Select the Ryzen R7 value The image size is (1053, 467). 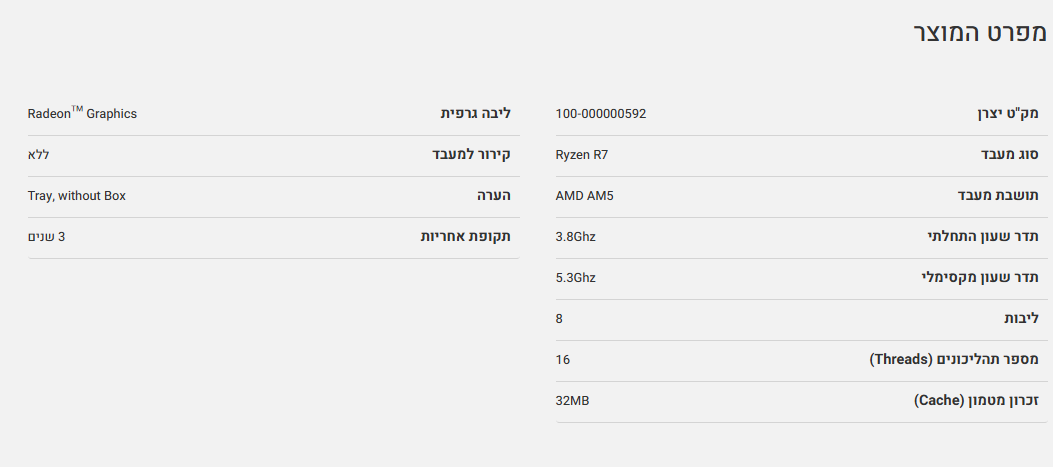click(x=582, y=155)
